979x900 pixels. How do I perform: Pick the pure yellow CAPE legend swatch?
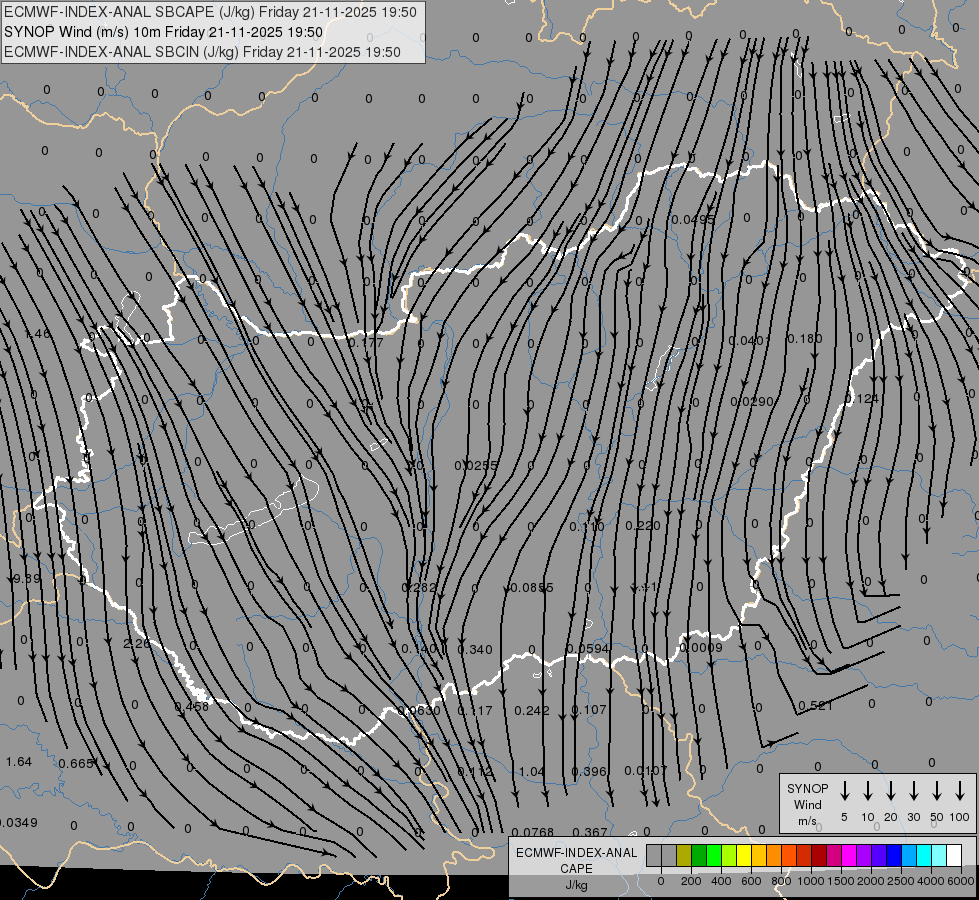(x=744, y=855)
